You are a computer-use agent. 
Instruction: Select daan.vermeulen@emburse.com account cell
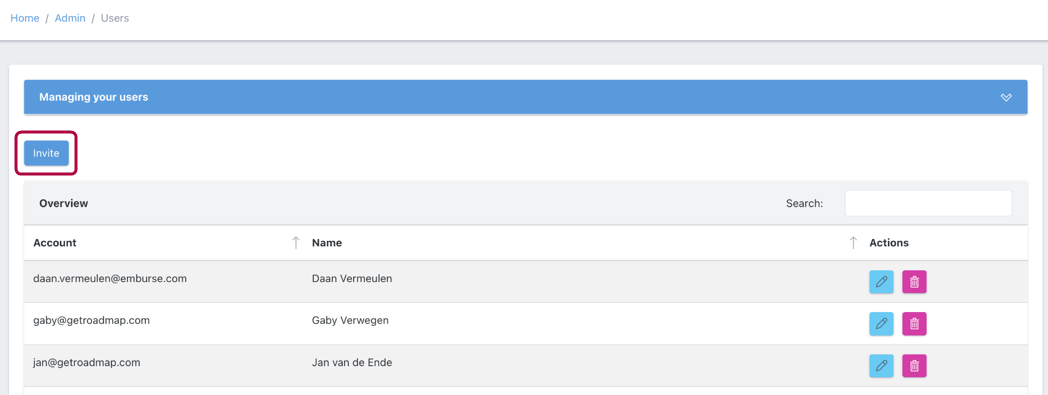pos(110,279)
